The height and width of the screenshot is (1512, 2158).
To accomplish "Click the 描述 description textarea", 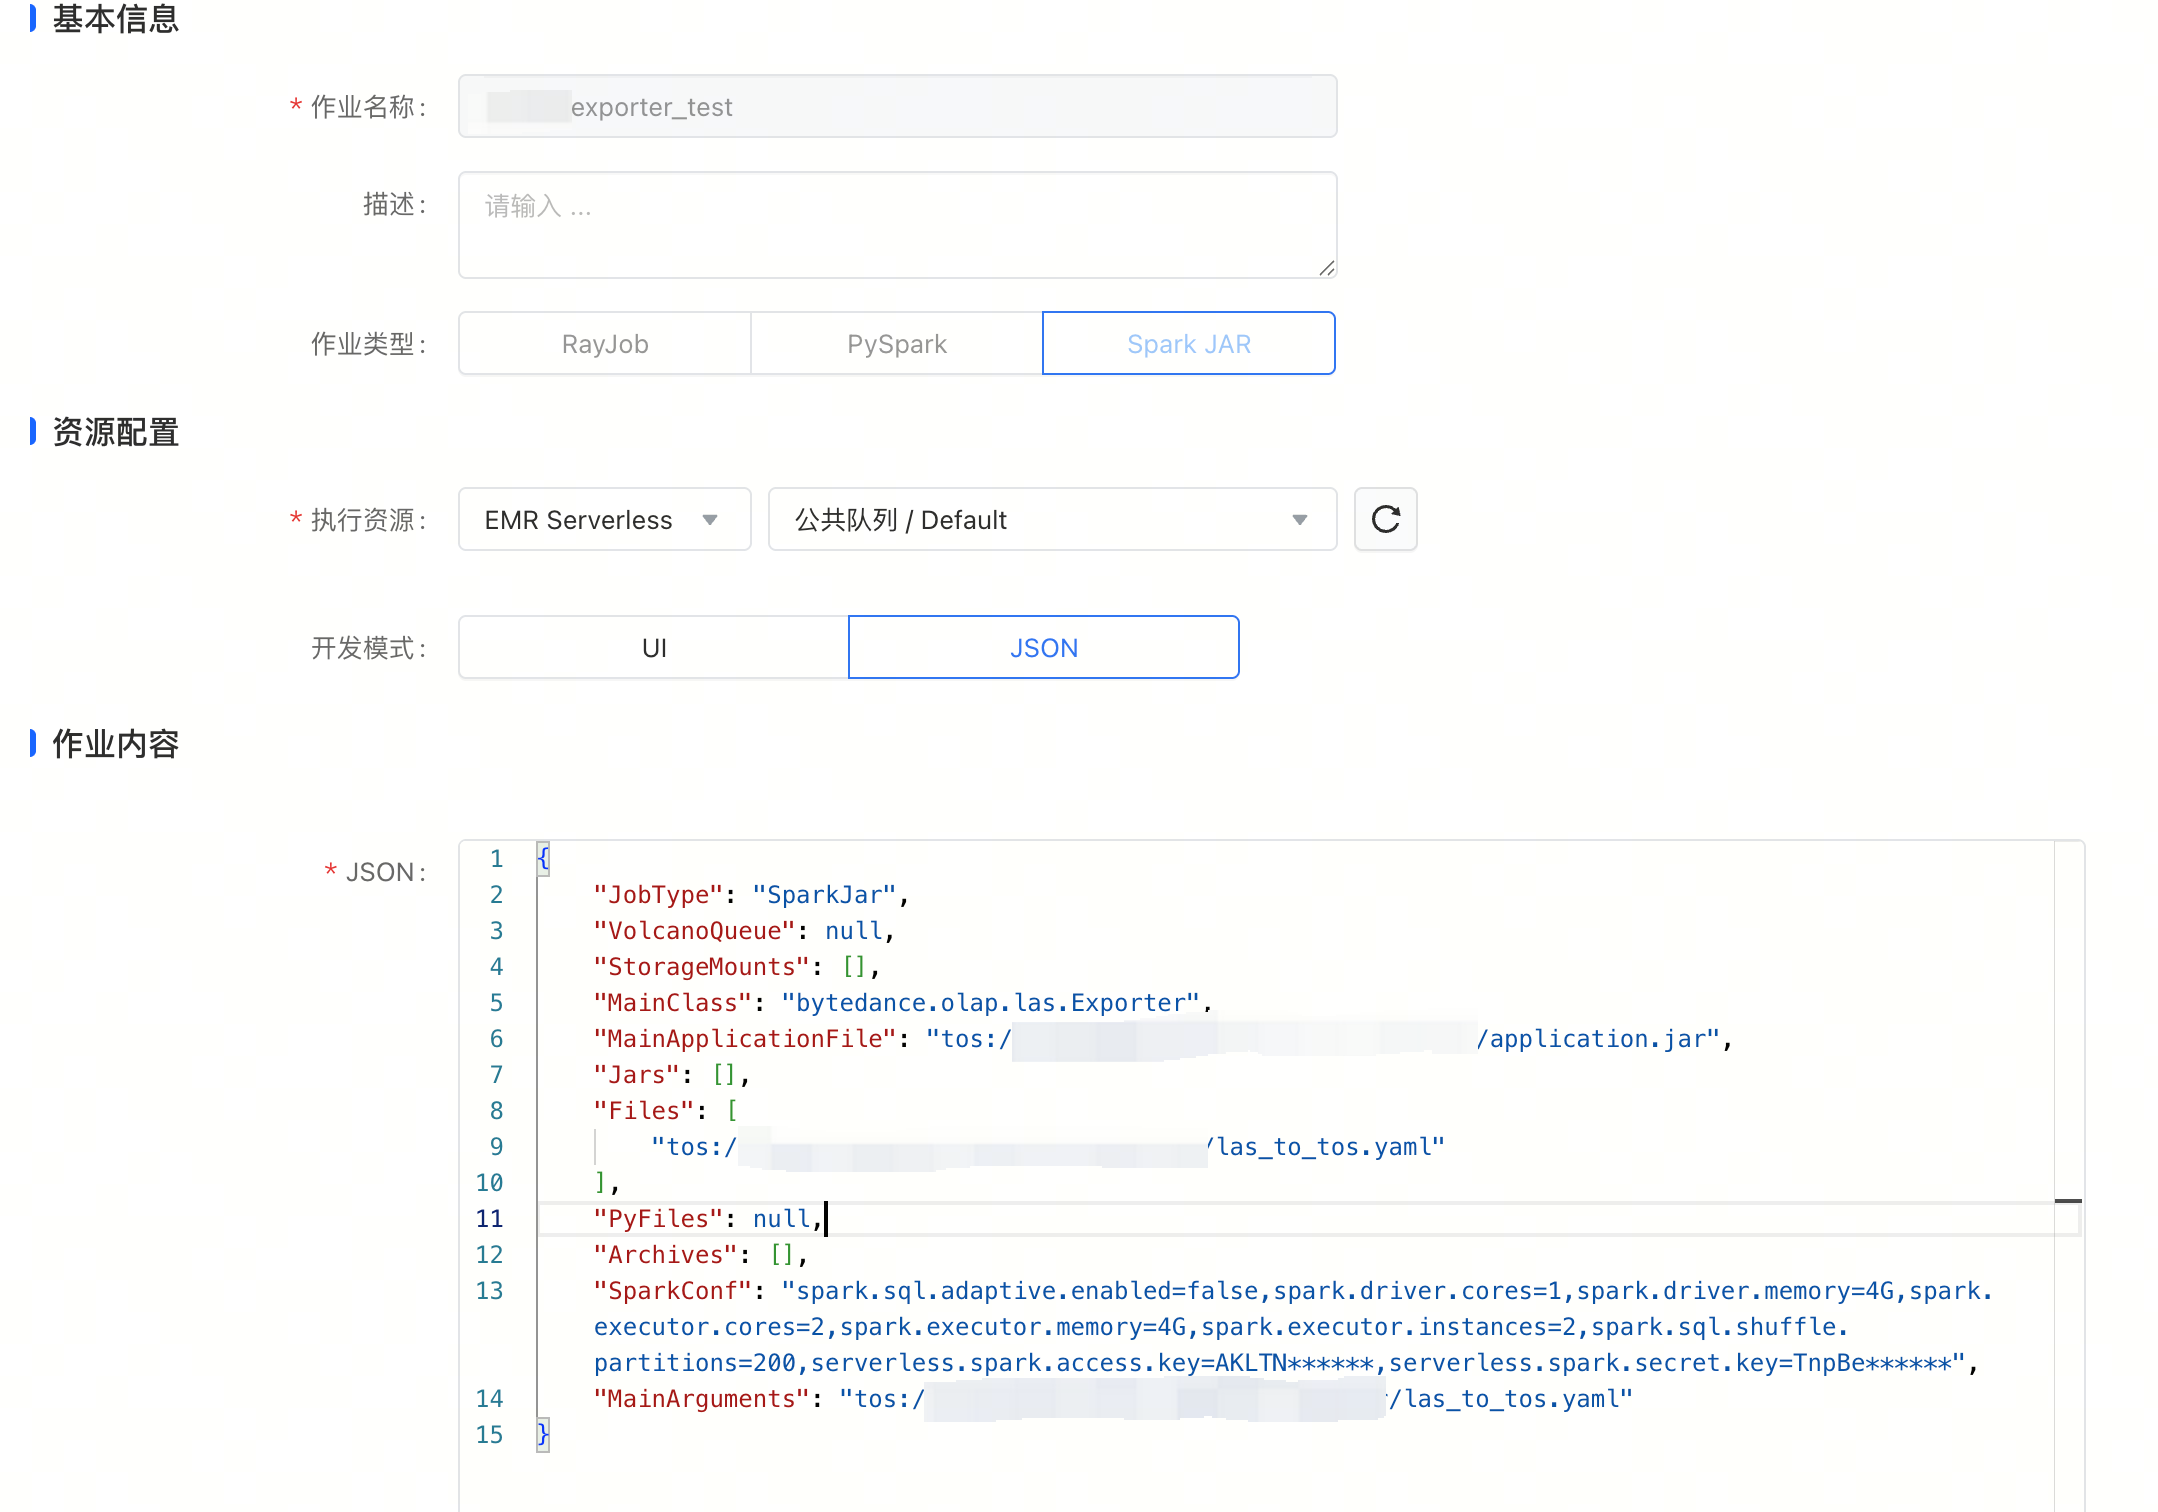I will pos(896,225).
